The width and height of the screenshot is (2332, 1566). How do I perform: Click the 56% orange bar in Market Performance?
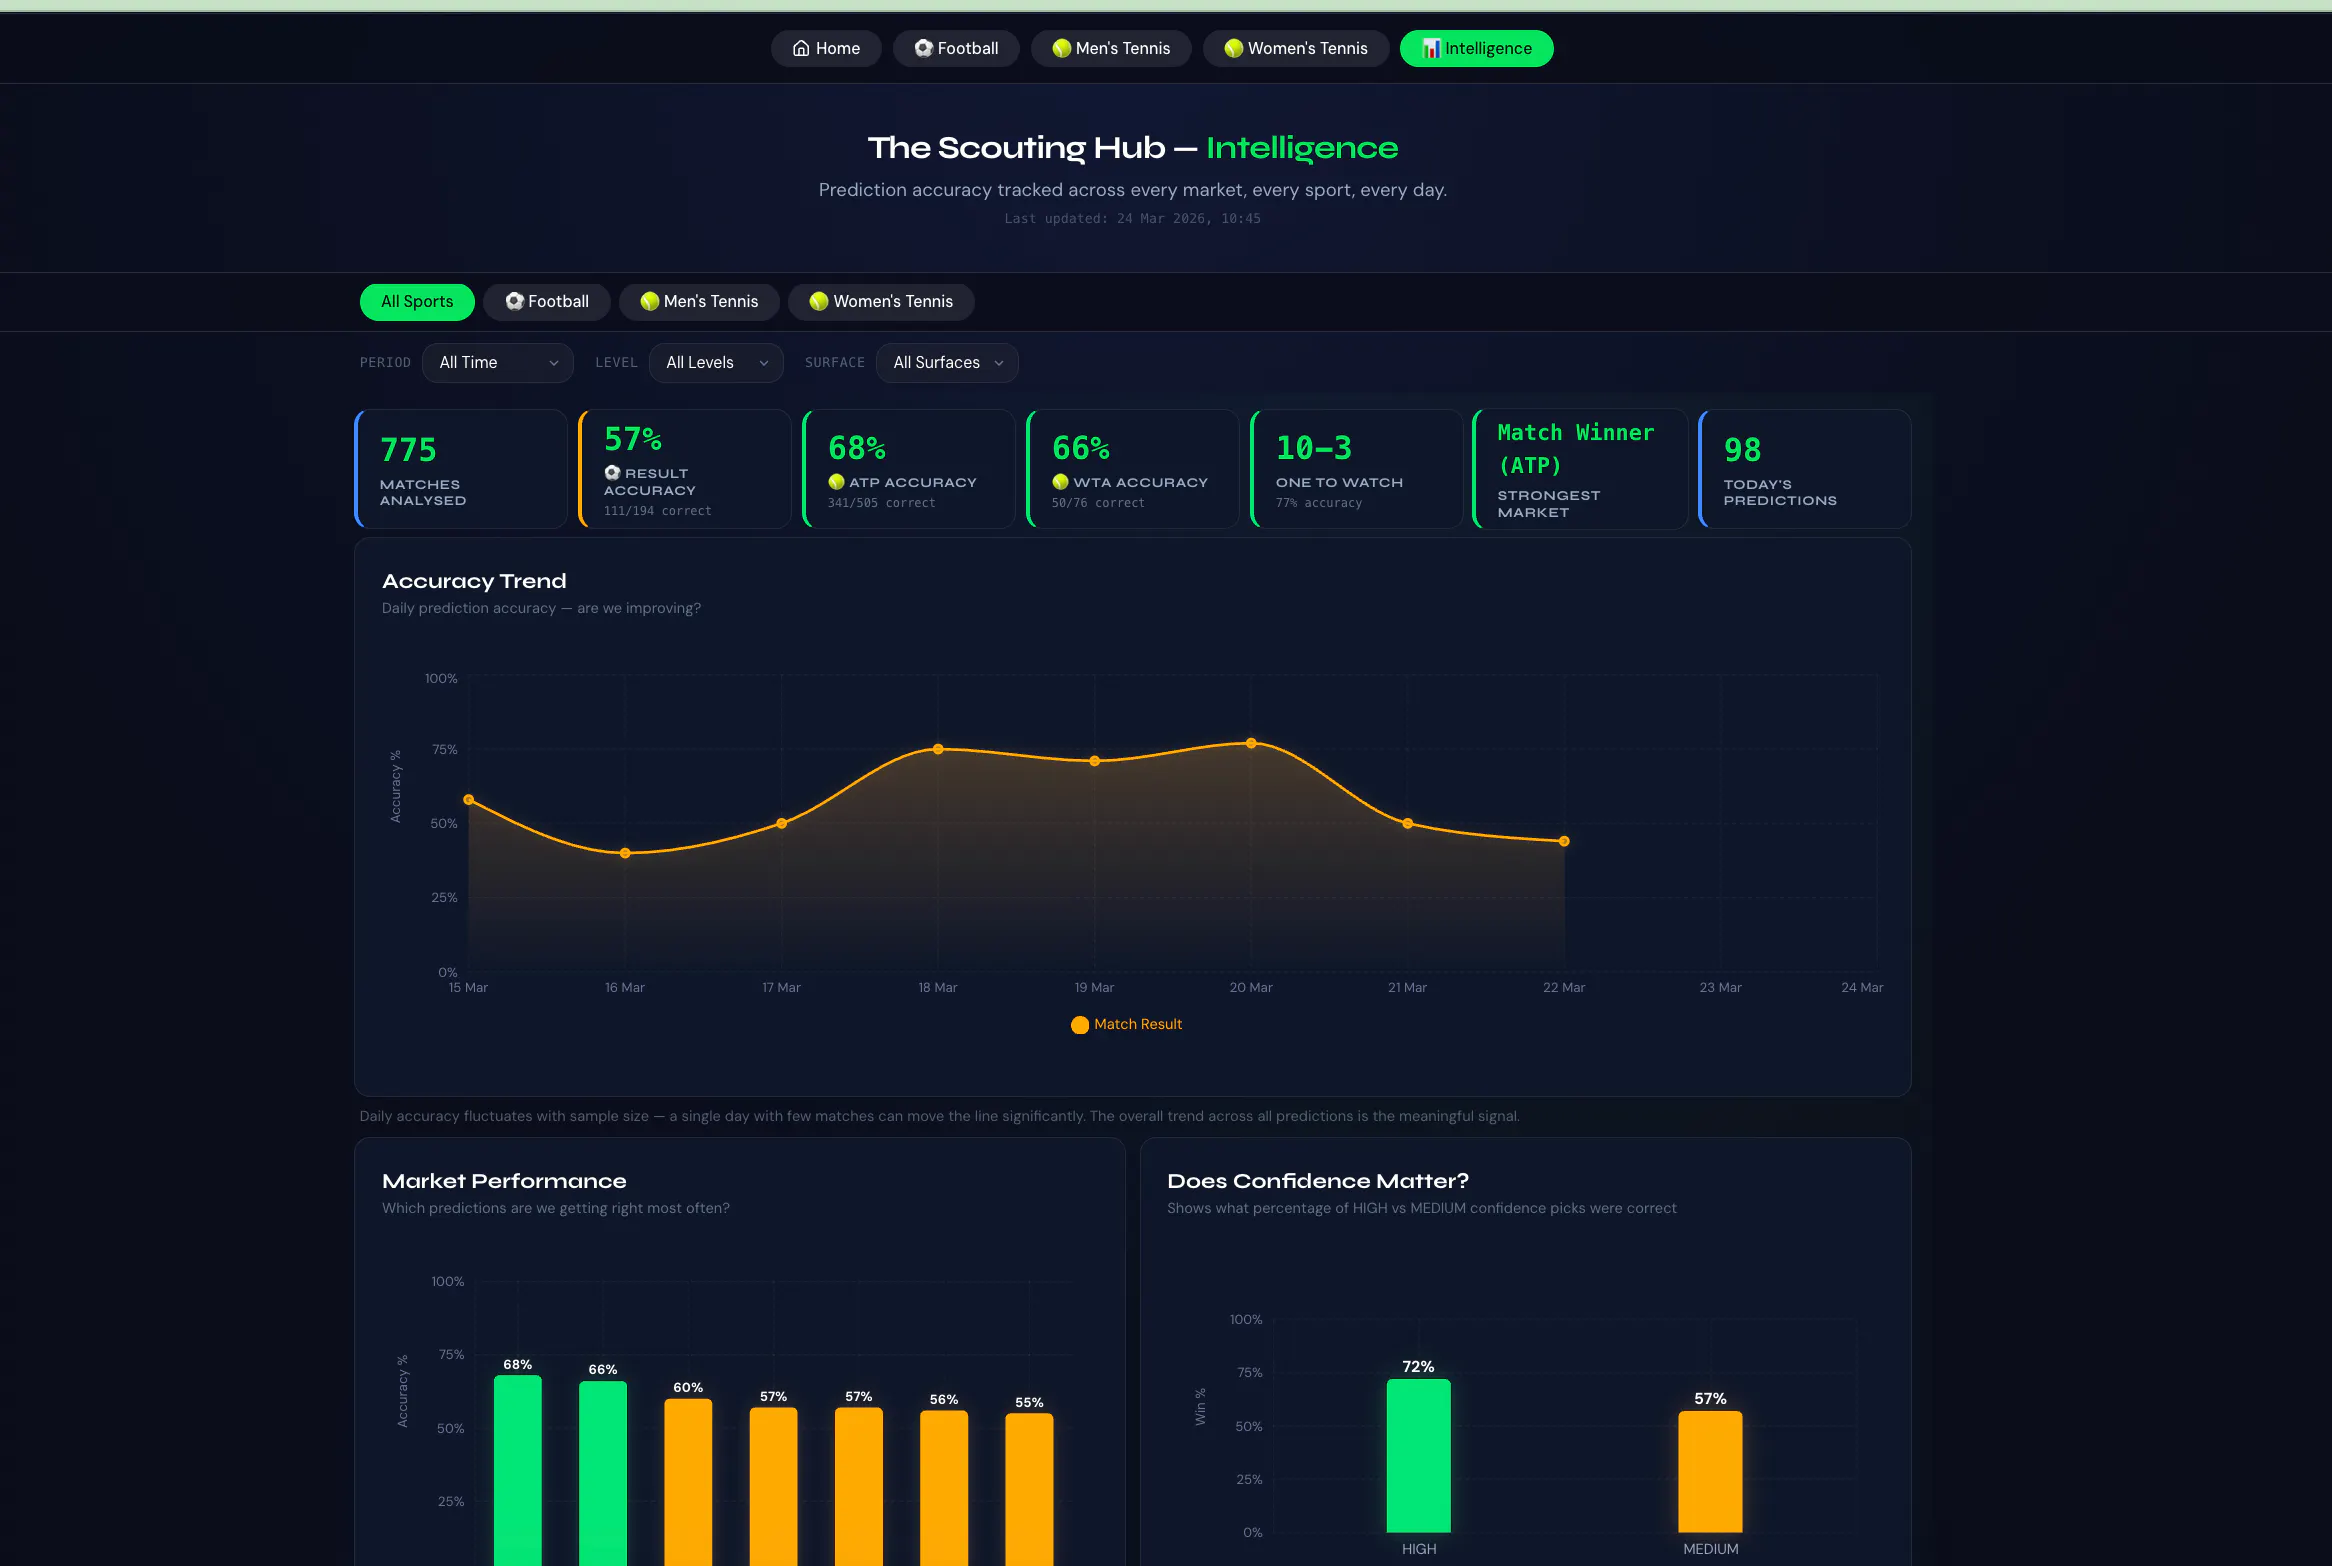click(x=944, y=1488)
